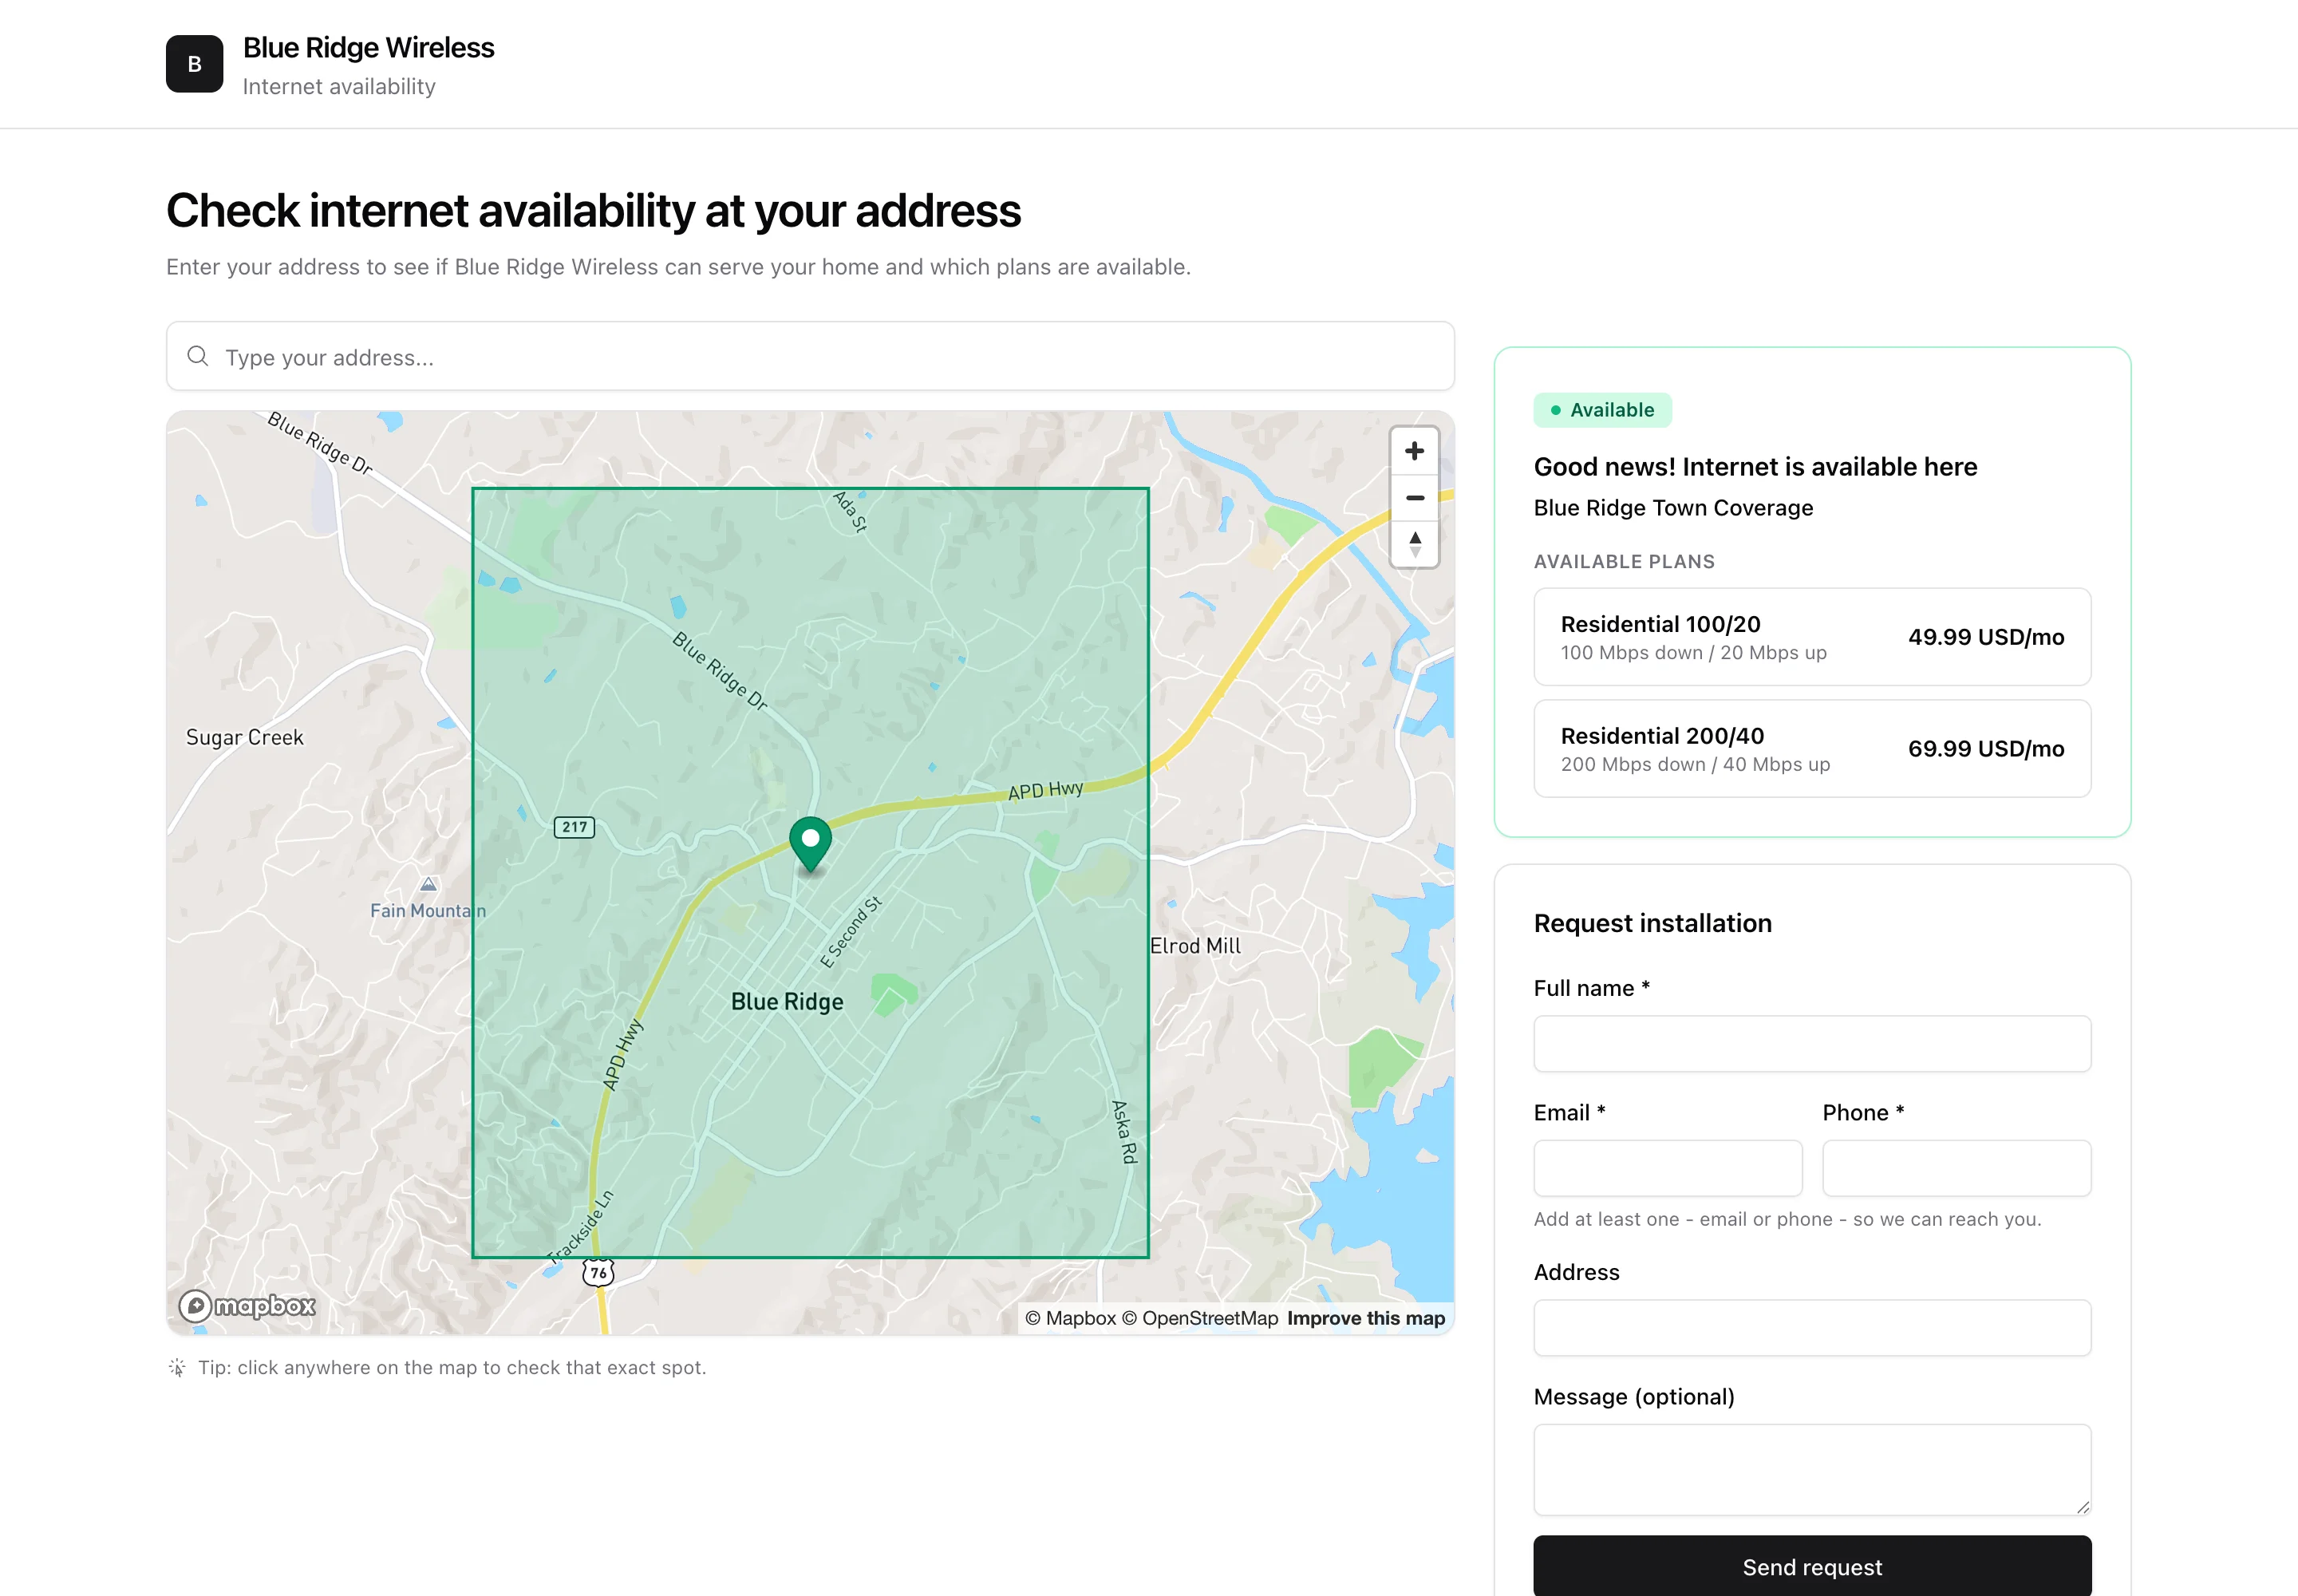The image size is (2298, 1596).
Task: Click the Elrod Mill label on map
Action: click(x=1195, y=946)
